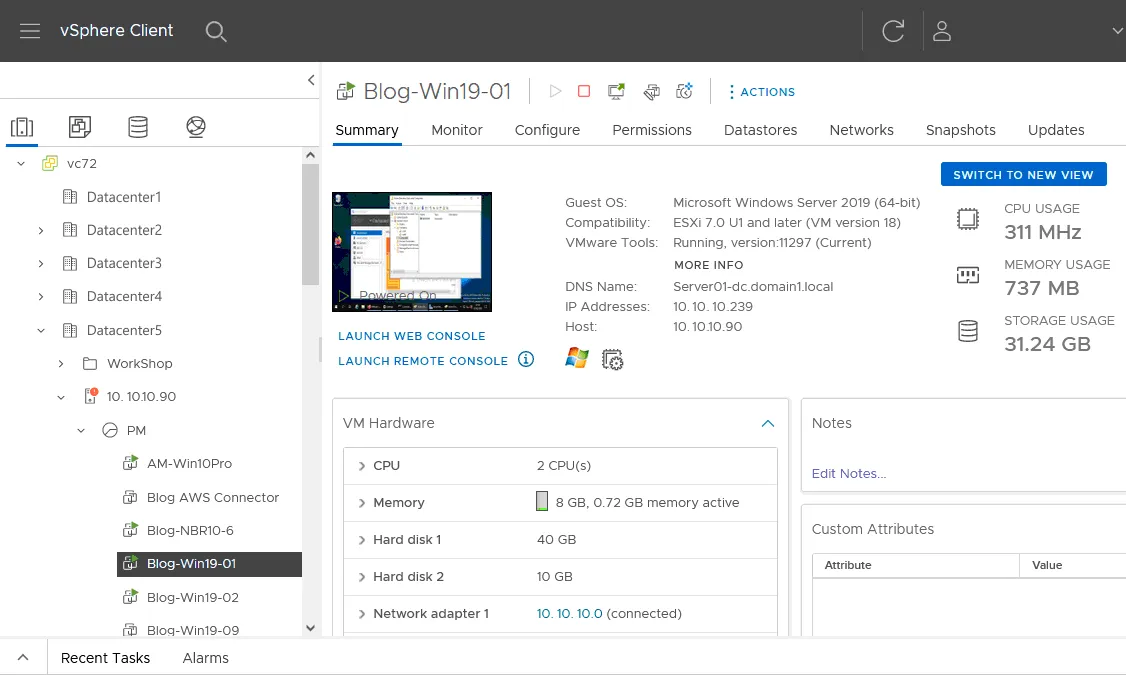The image size is (1126, 675).
Task: Open the Networking inventory view icon
Action: [196, 127]
